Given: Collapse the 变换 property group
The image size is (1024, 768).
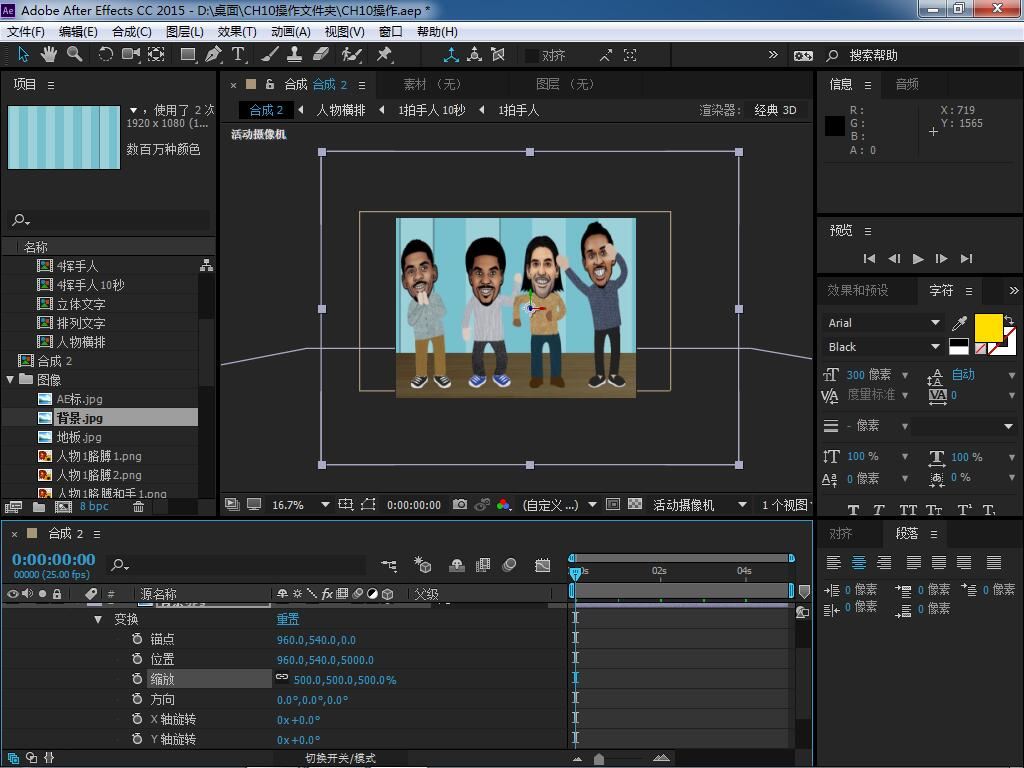Looking at the screenshot, I should click(x=98, y=619).
